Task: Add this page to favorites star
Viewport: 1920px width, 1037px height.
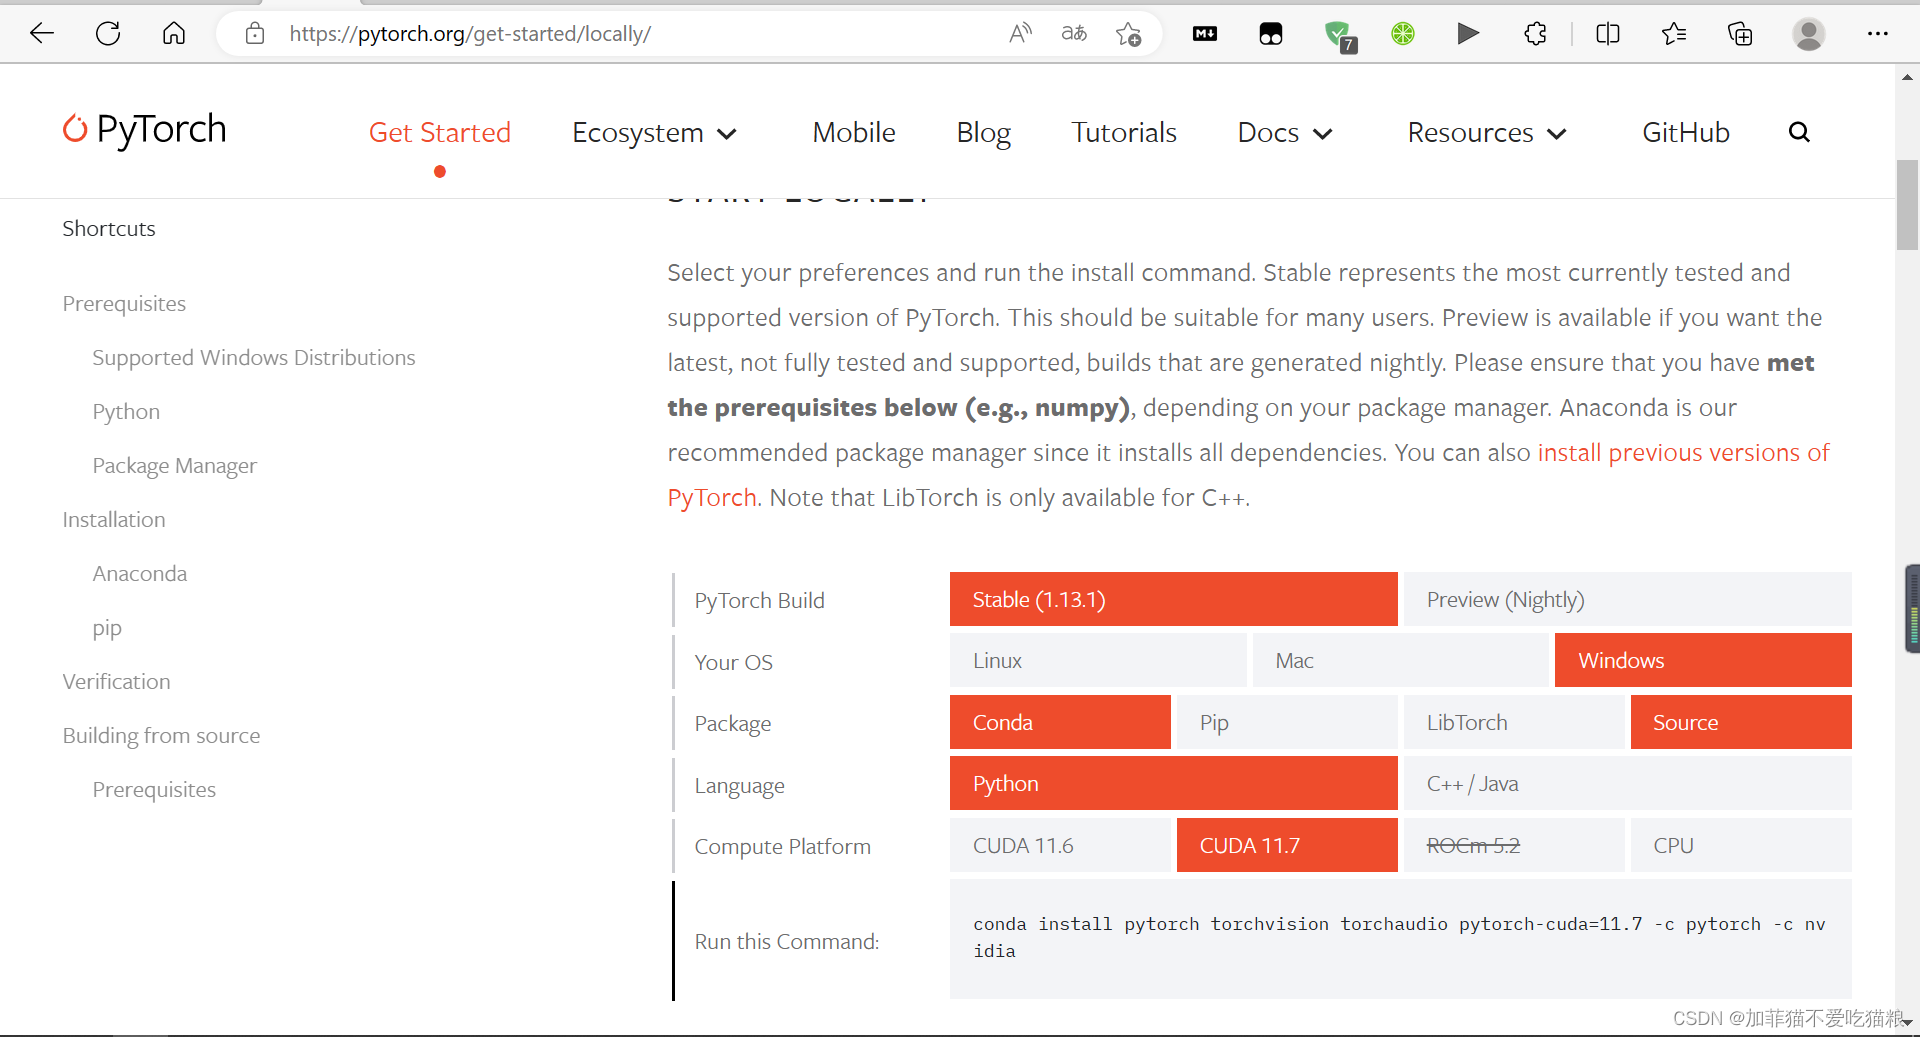Action: [1129, 34]
